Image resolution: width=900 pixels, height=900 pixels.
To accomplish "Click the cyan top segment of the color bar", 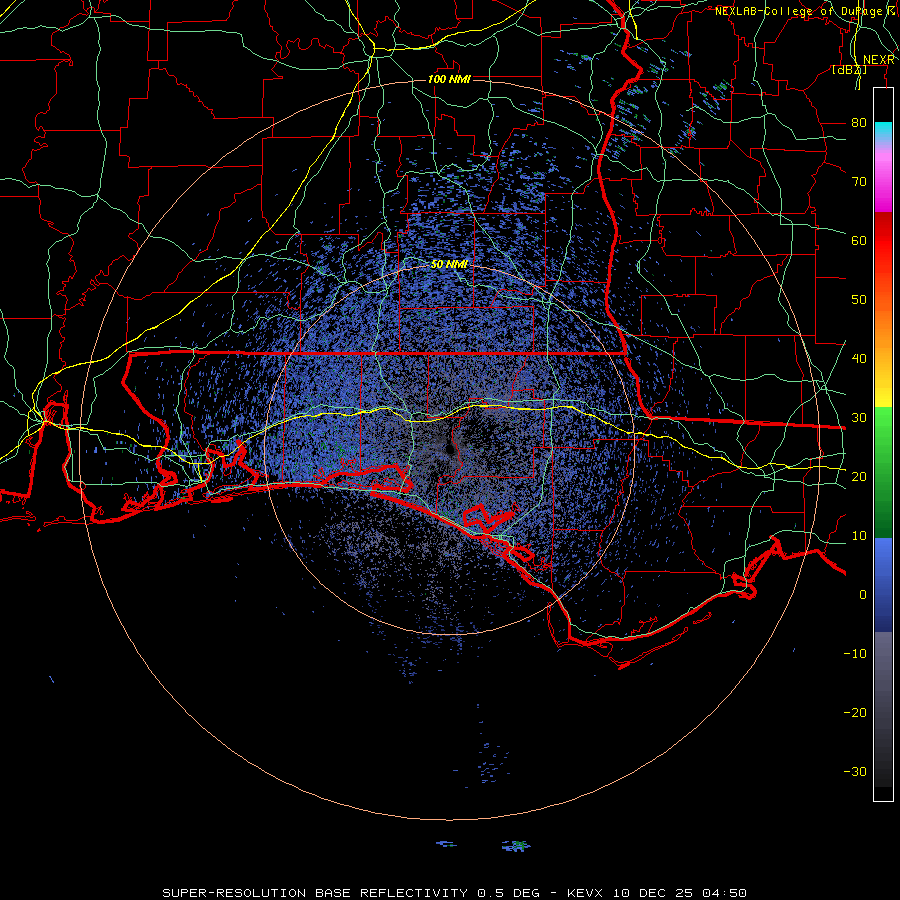I will point(883,131).
